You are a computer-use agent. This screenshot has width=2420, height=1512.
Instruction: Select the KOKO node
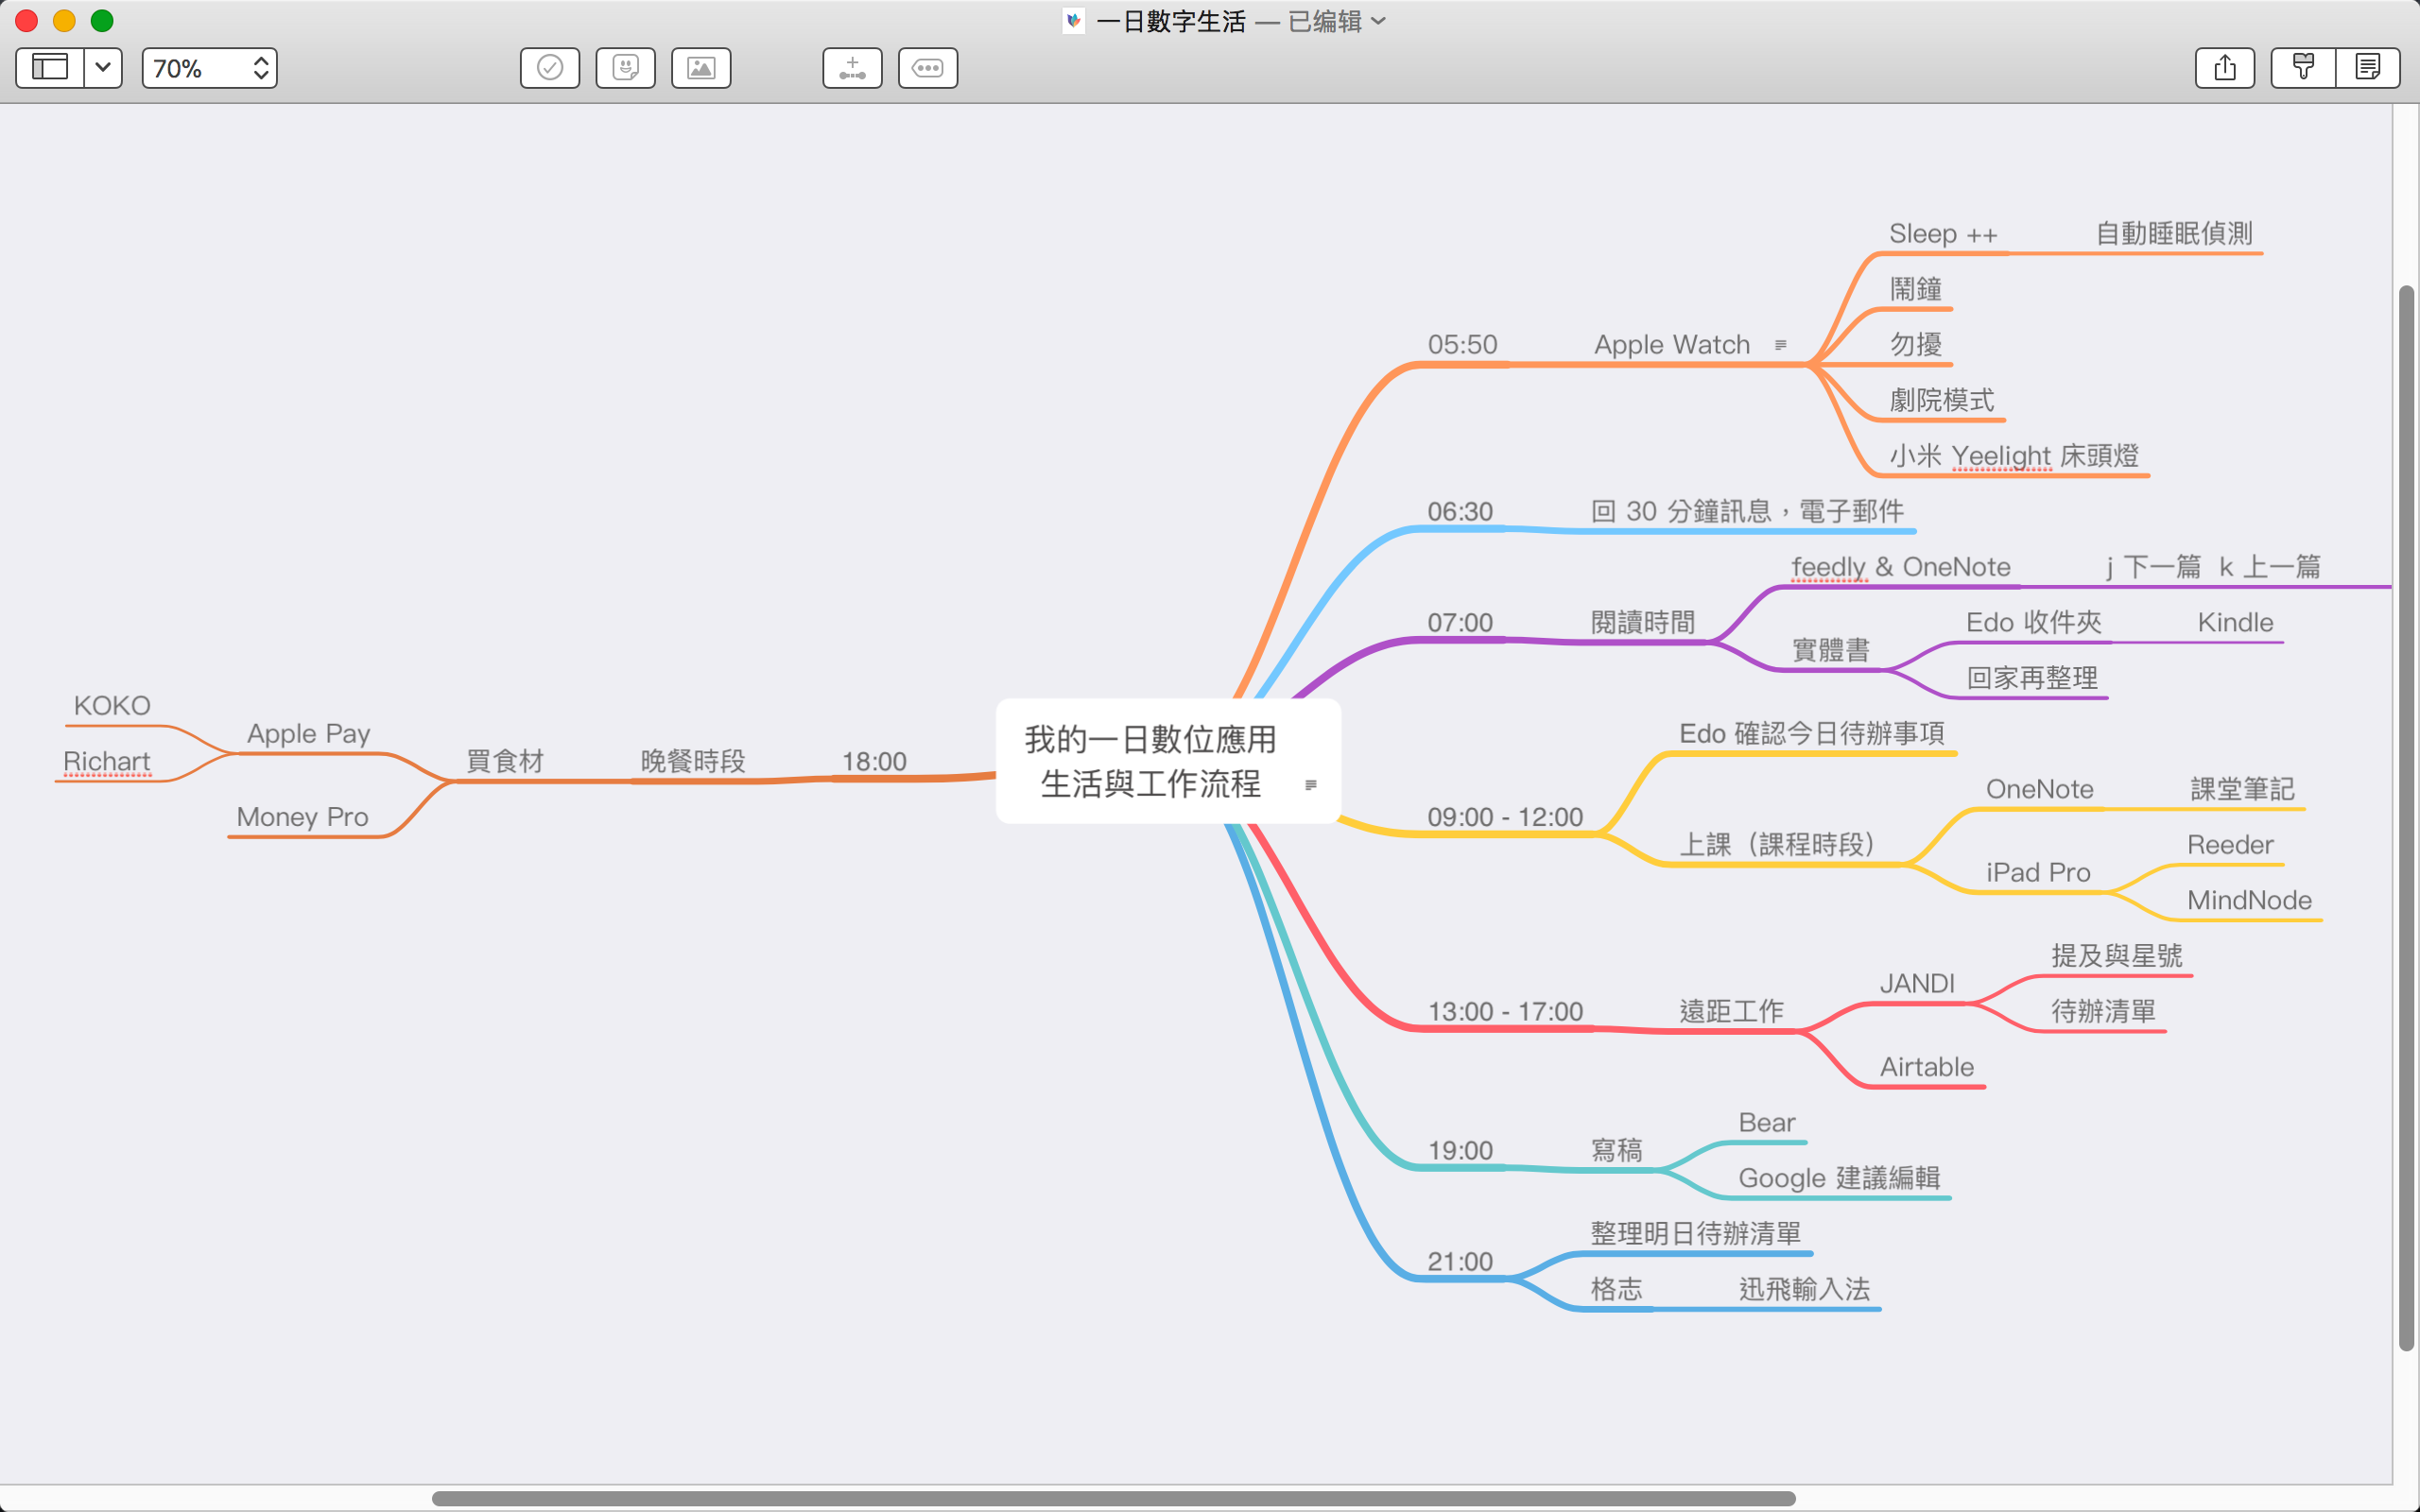pyautogui.click(x=112, y=706)
